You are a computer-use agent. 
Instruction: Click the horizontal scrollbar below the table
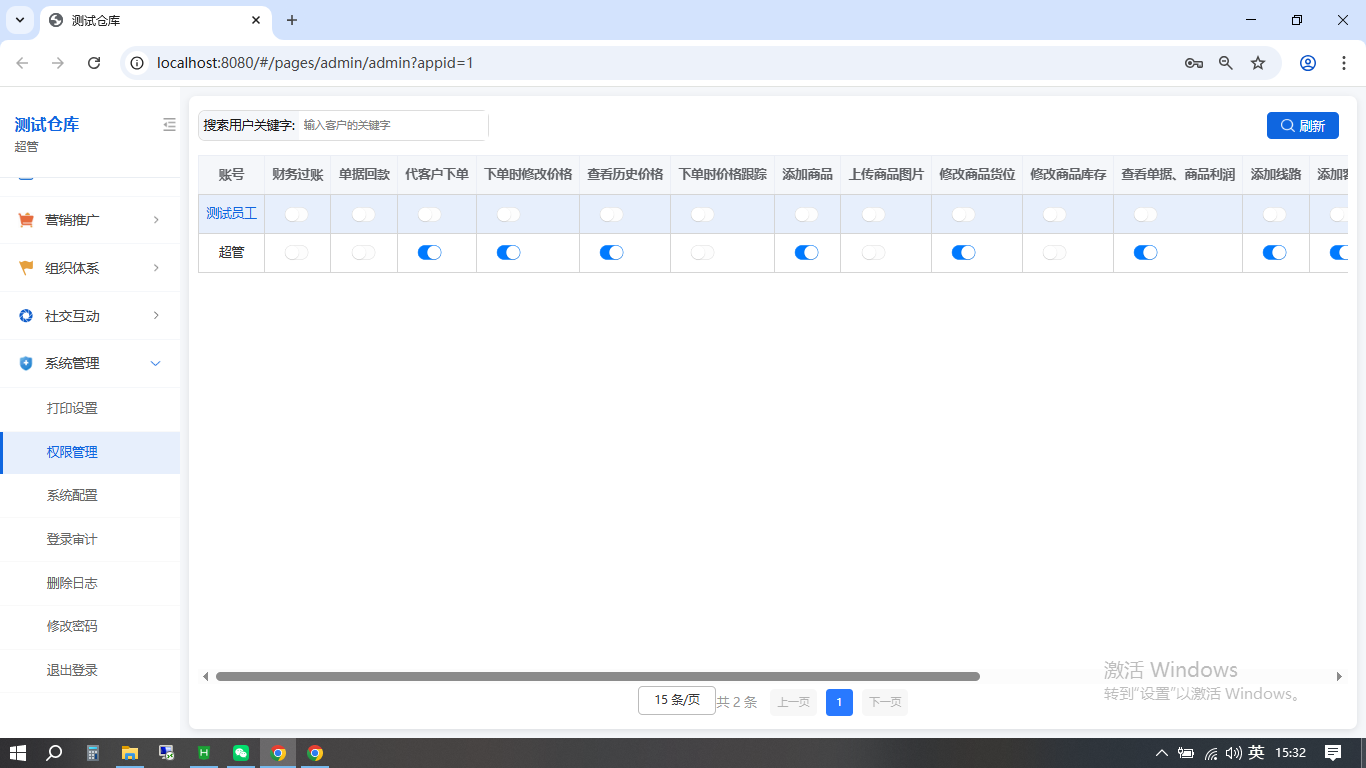(x=600, y=676)
